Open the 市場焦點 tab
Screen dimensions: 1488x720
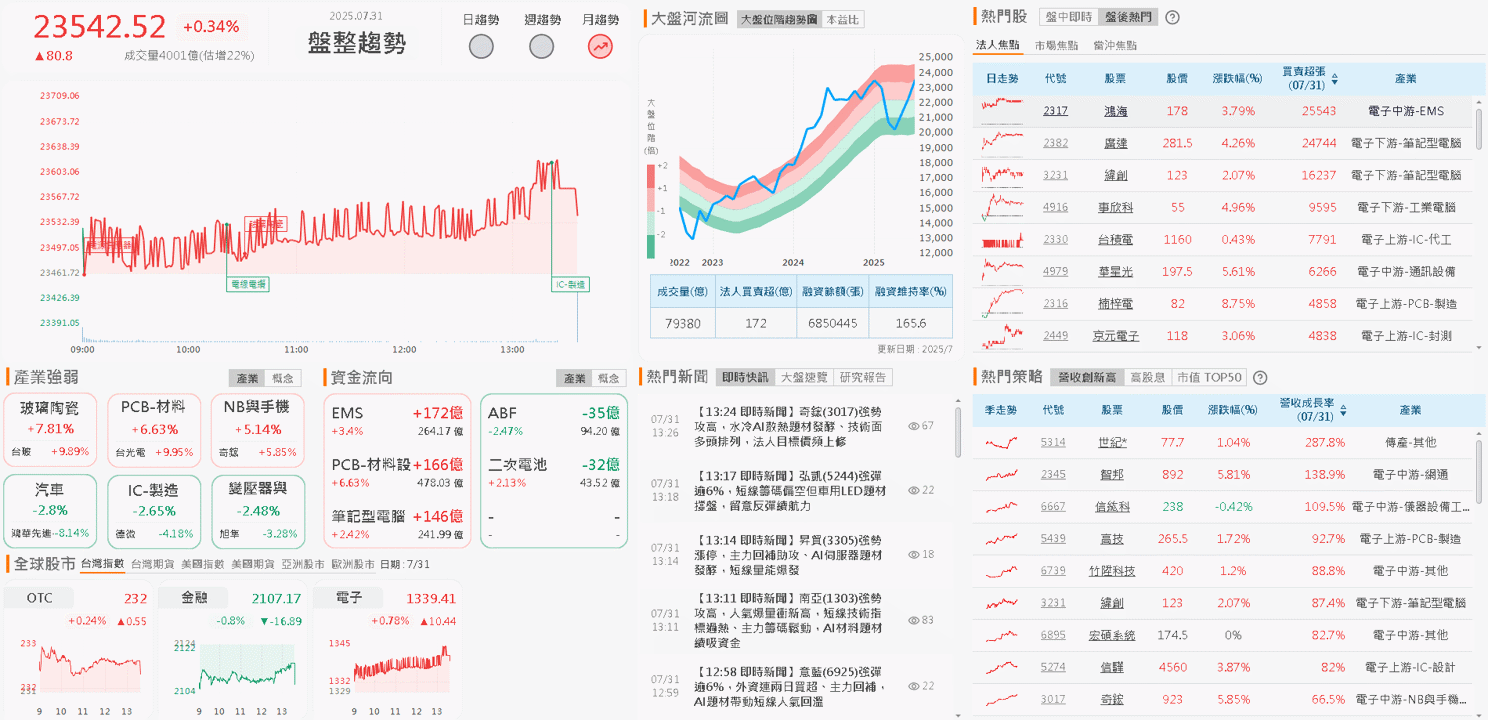1057,45
